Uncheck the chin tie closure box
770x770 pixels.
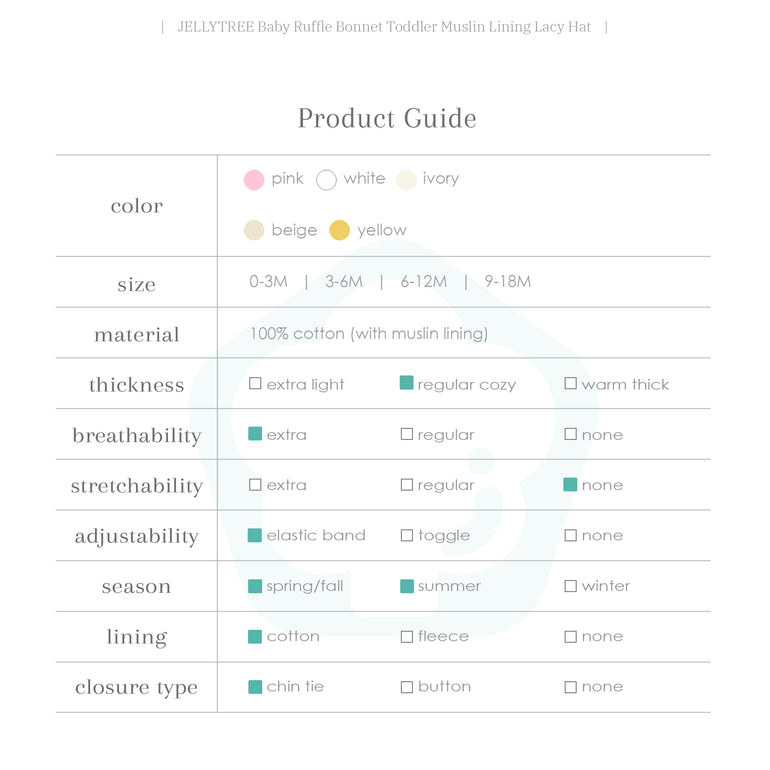[255, 687]
